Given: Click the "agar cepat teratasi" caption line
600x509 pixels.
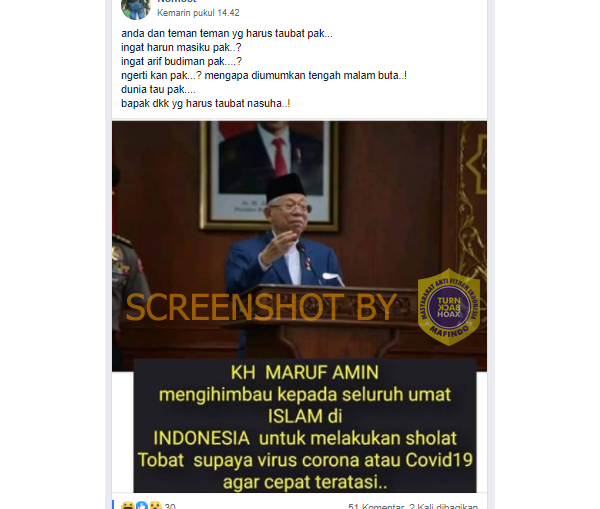Looking at the screenshot, I should (x=305, y=482).
